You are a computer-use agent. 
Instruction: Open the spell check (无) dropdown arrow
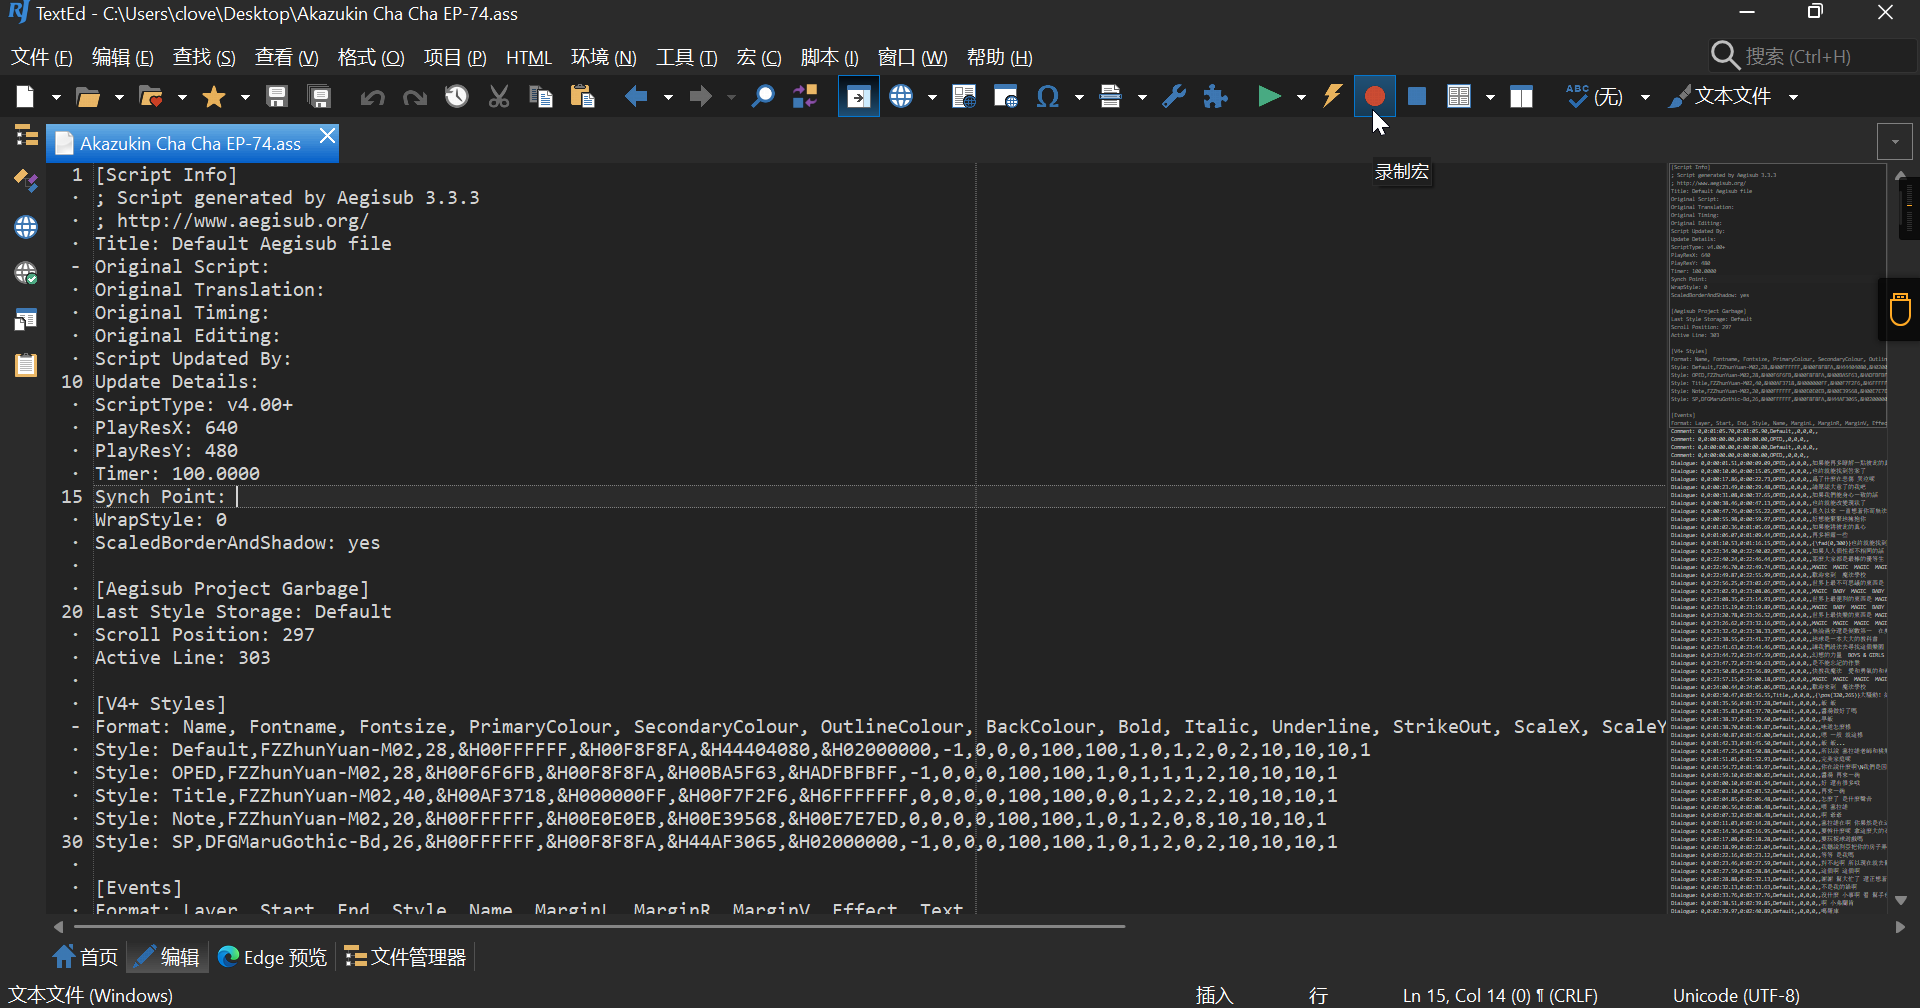point(1645,97)
